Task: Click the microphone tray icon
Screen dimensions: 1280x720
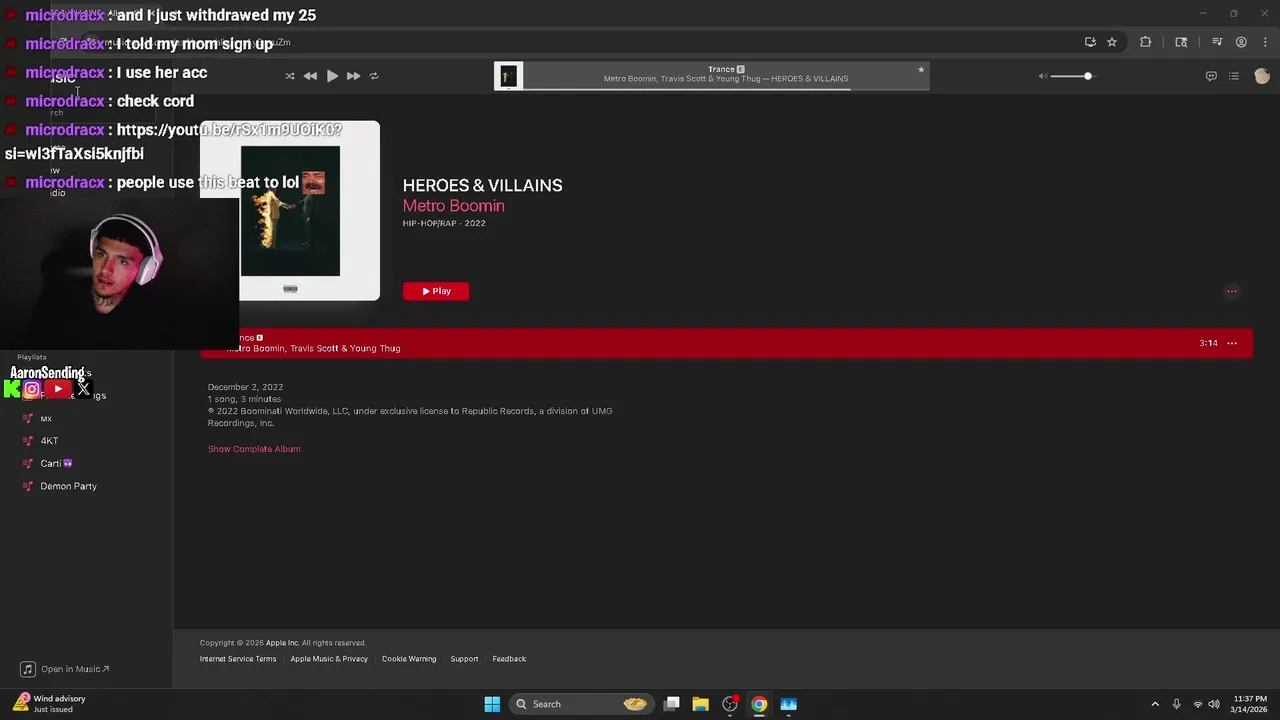Action: pos(1177,704)
